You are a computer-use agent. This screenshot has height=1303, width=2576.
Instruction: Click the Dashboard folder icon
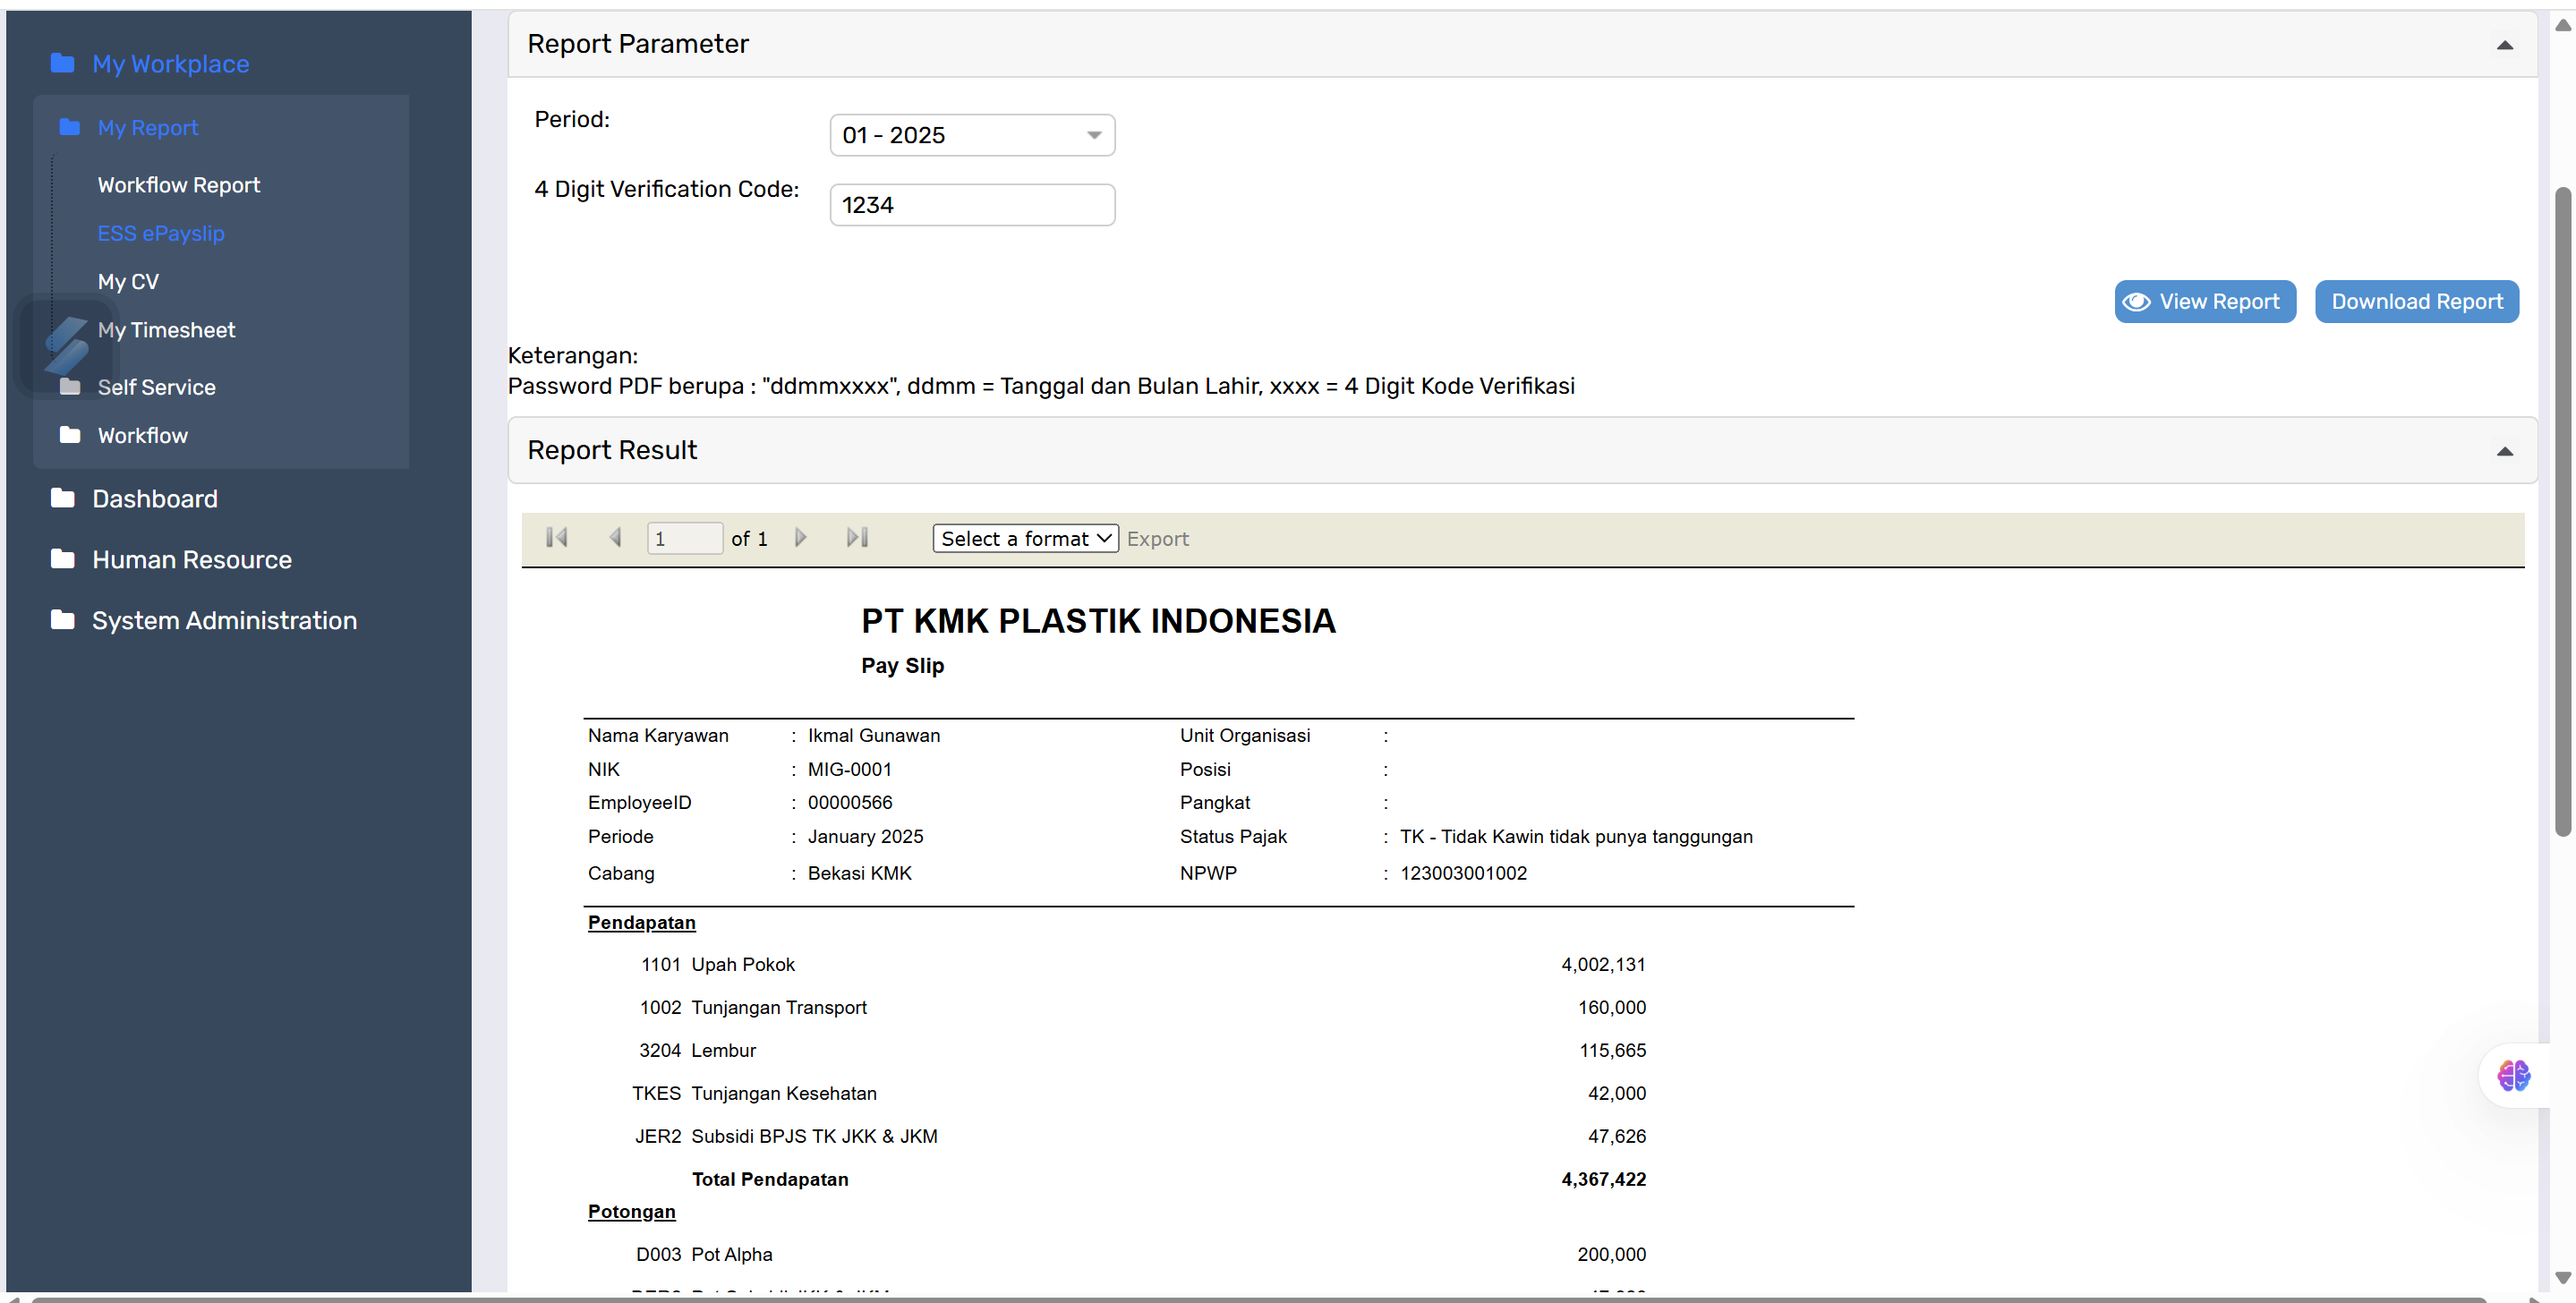point(62,498)
